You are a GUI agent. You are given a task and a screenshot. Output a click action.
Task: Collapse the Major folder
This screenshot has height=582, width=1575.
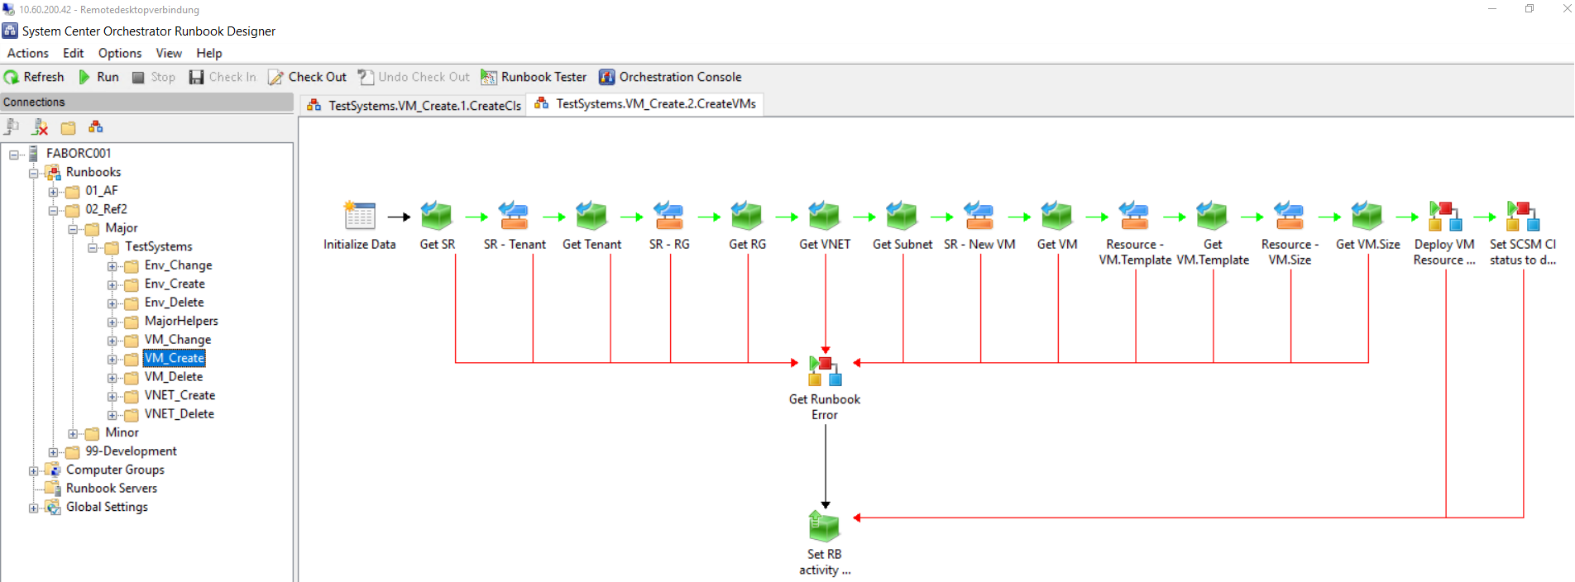pyautogui.click(x=73, y=229)
